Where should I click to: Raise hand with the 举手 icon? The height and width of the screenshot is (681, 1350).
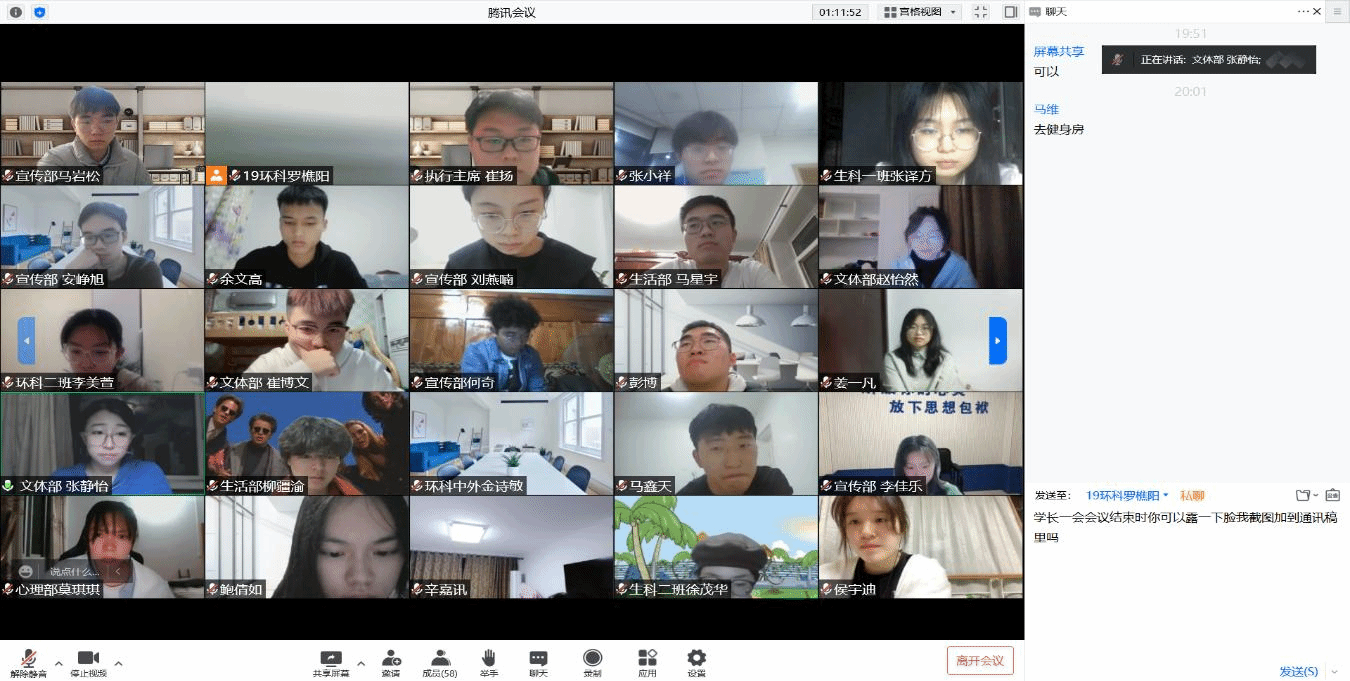pyautogui.click(x=489, y=659)
